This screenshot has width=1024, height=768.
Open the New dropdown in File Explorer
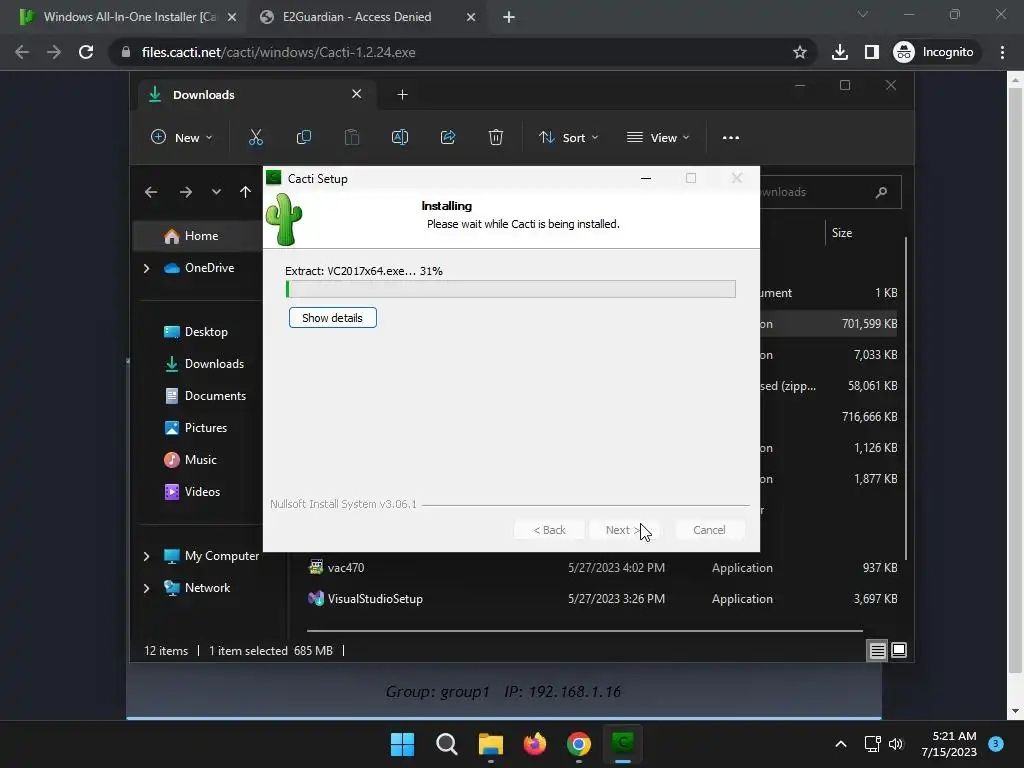coord(181,137)
